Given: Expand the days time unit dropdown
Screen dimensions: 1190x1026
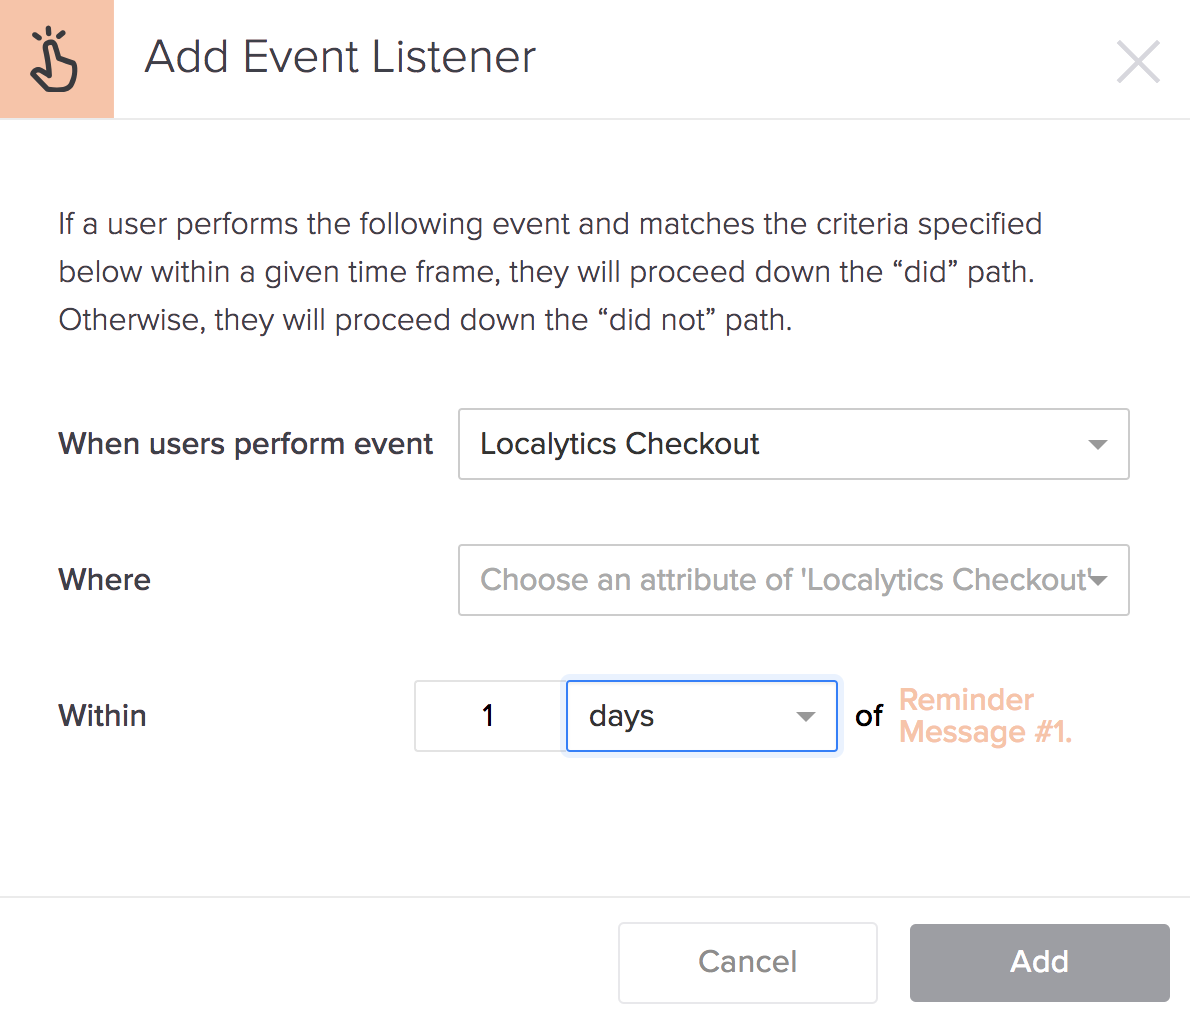Looking at the screenshot, I should point(700,716).
